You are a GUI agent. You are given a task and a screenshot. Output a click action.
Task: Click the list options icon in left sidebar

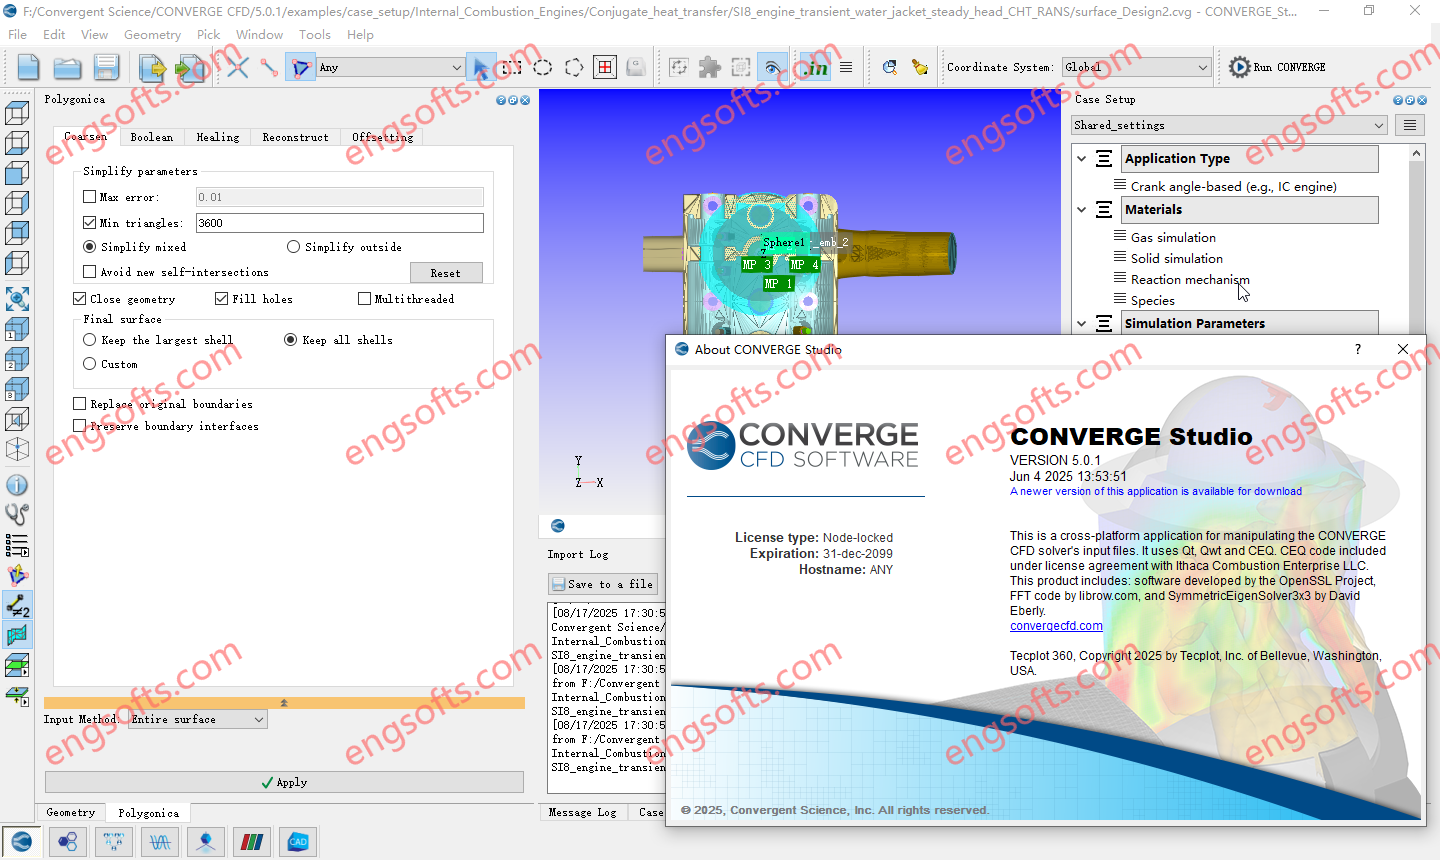[x=17, y=545]
